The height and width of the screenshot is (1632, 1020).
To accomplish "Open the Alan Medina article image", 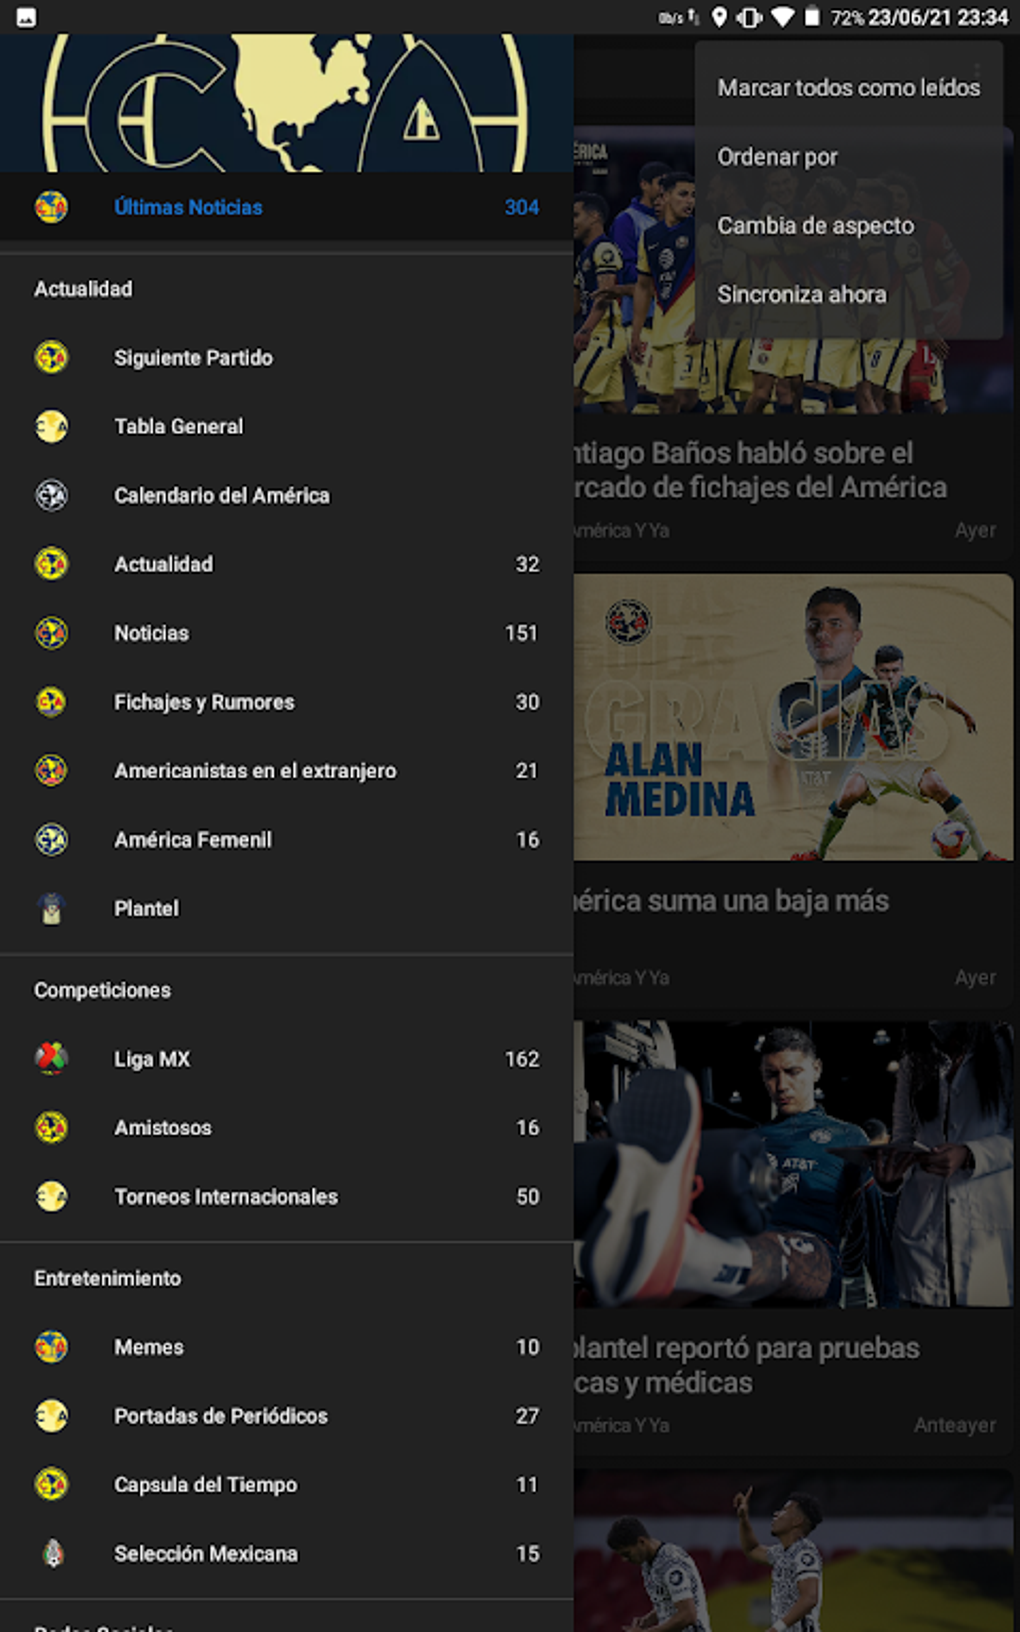I will point(793,717).
